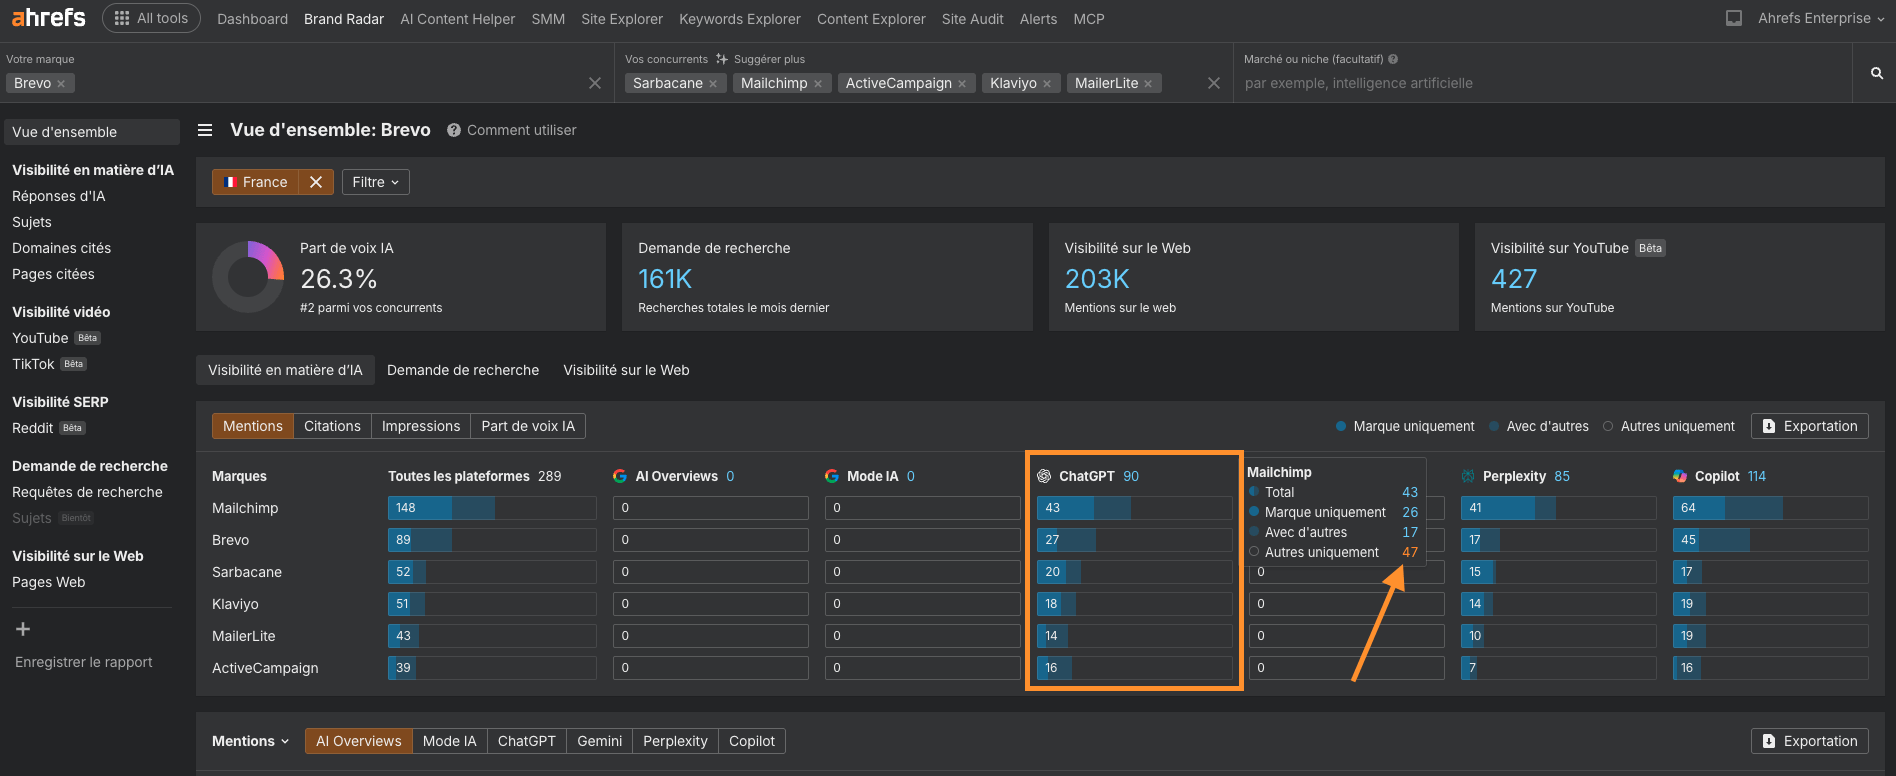Click the search magnifier button
The image size is (1896, 776).
point(1876,73)
